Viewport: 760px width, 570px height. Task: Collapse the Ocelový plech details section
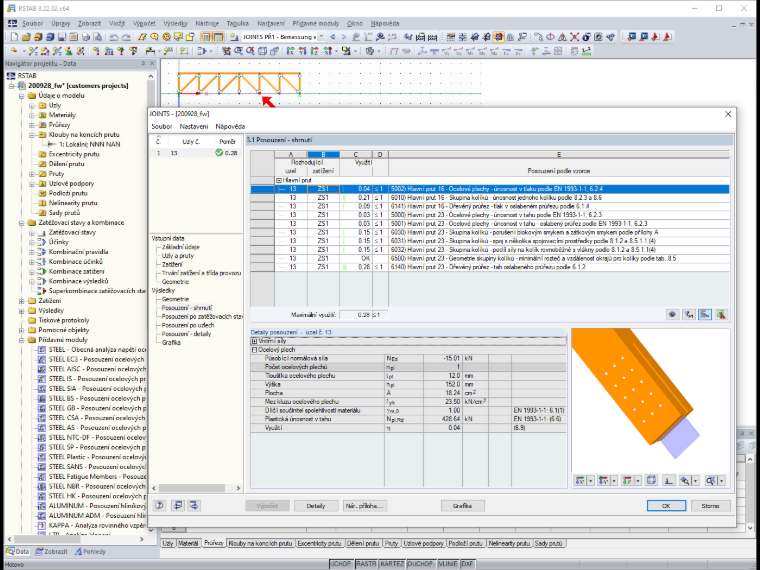[x=254, y=350]
